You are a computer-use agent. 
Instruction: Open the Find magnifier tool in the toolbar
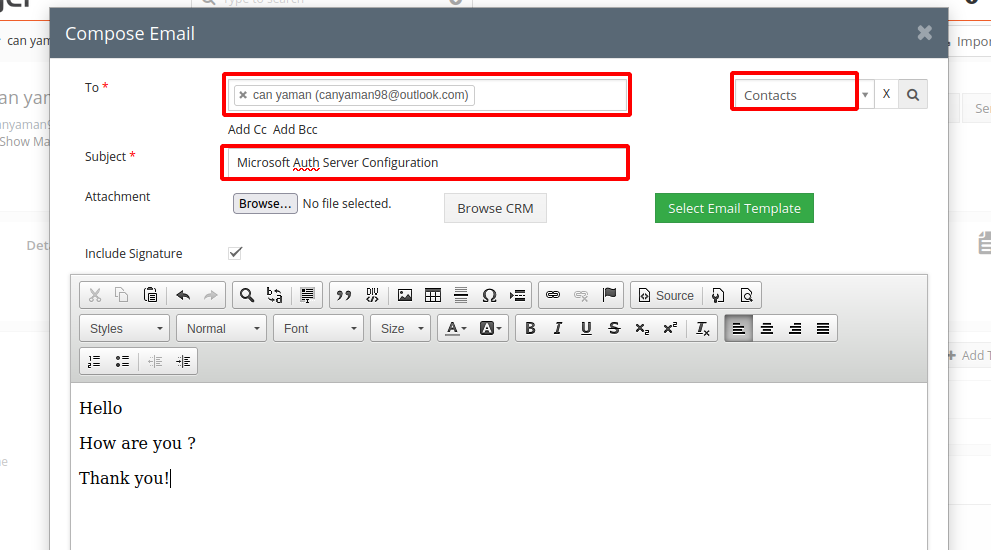click(247, 295)
